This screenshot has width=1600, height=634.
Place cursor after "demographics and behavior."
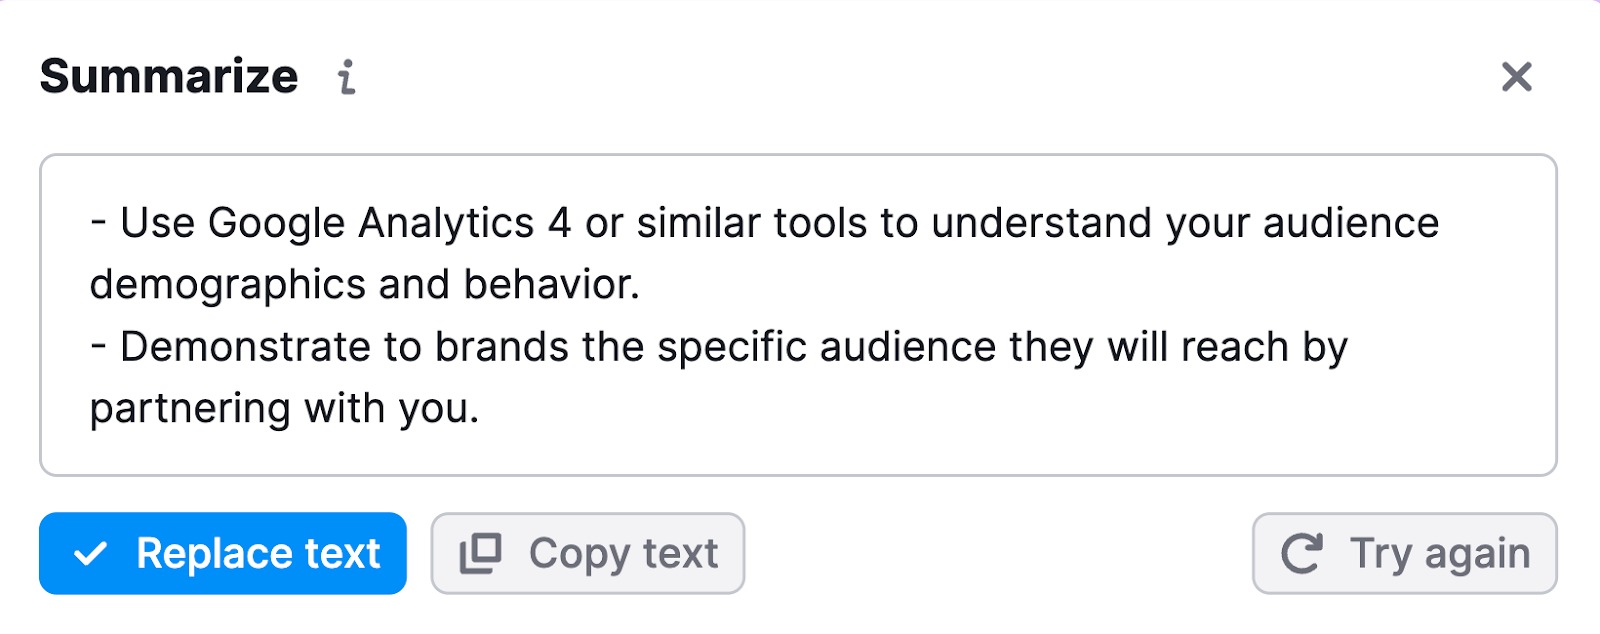[641, 285]
